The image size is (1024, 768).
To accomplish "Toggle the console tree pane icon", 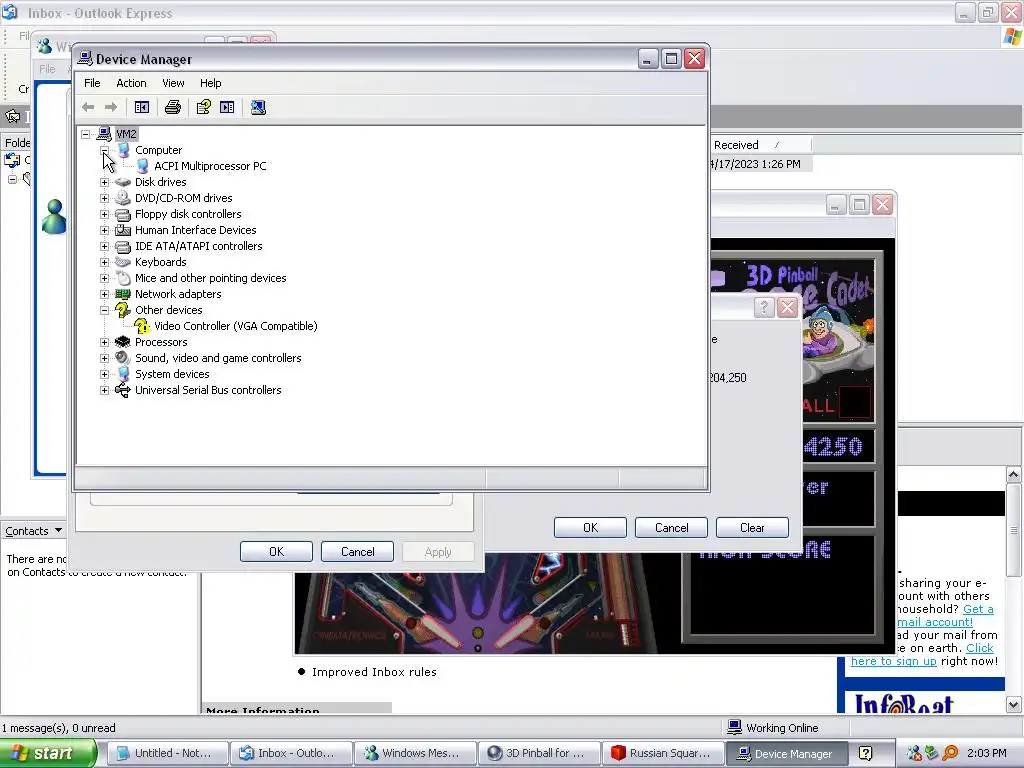I will point(142,107).
